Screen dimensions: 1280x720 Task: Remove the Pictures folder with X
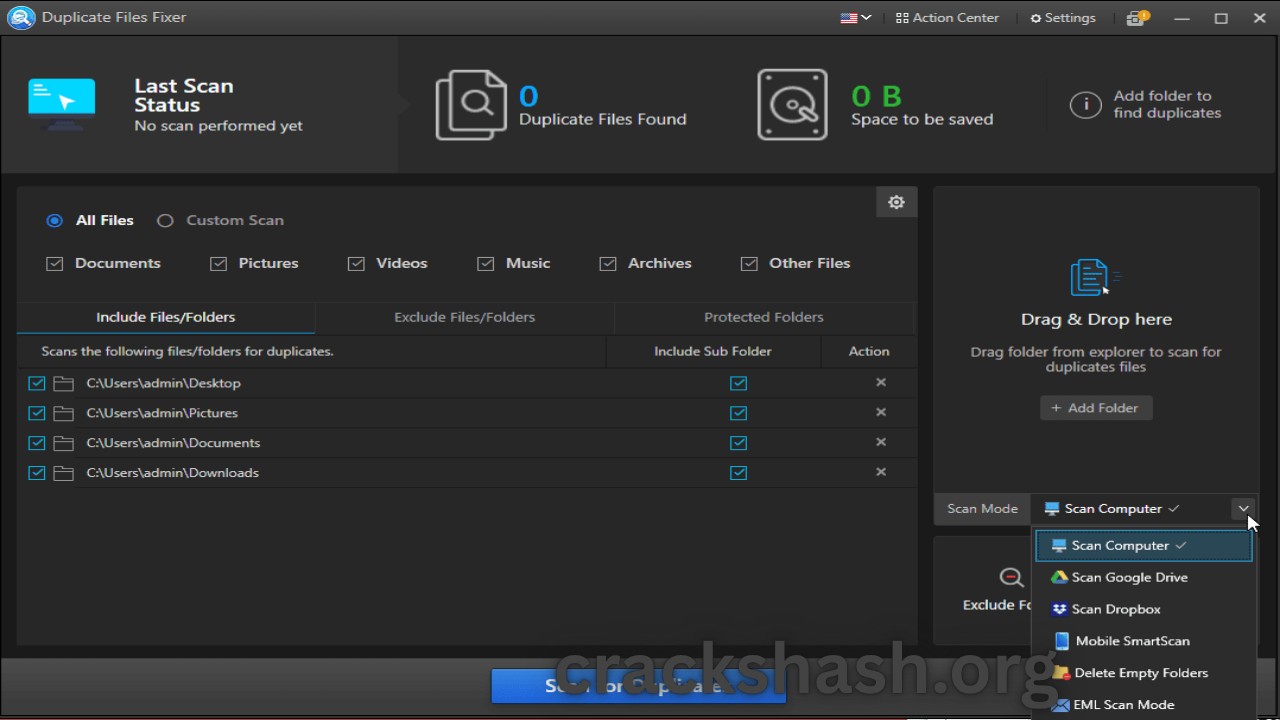(881, 412)
